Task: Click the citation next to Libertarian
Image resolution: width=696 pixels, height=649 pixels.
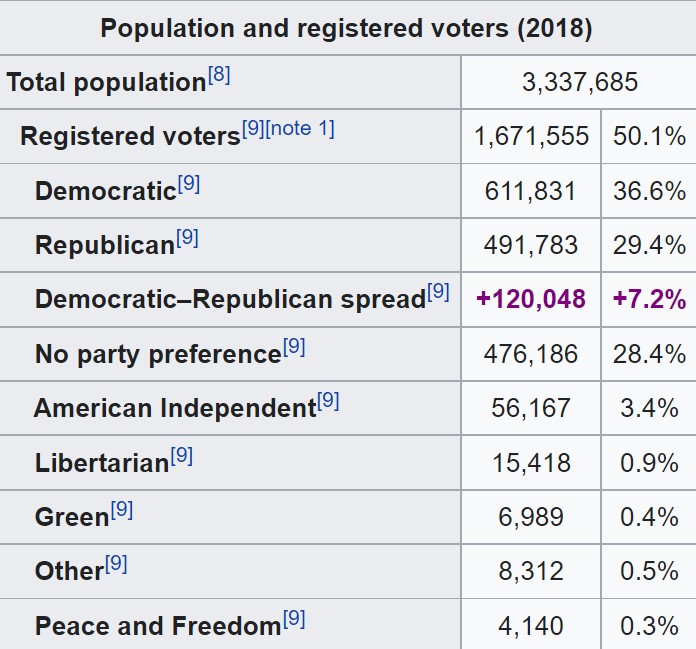Action: click(x=181, y=456)
